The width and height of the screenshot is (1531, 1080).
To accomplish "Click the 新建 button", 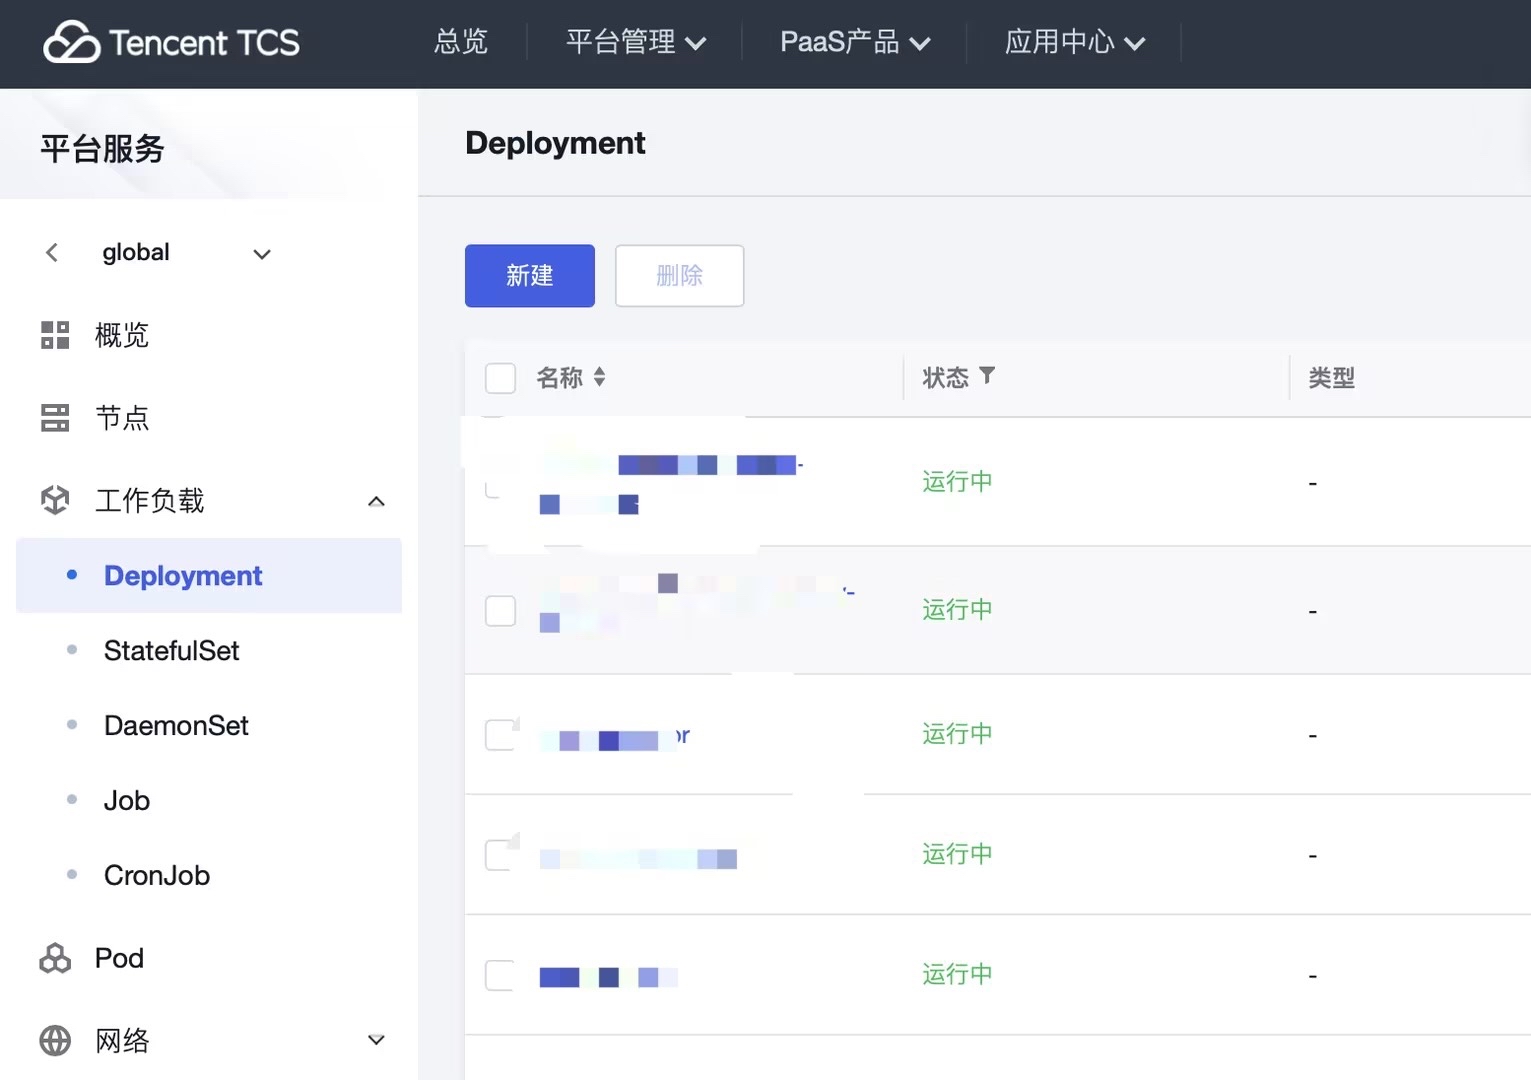I will [530, 276].
